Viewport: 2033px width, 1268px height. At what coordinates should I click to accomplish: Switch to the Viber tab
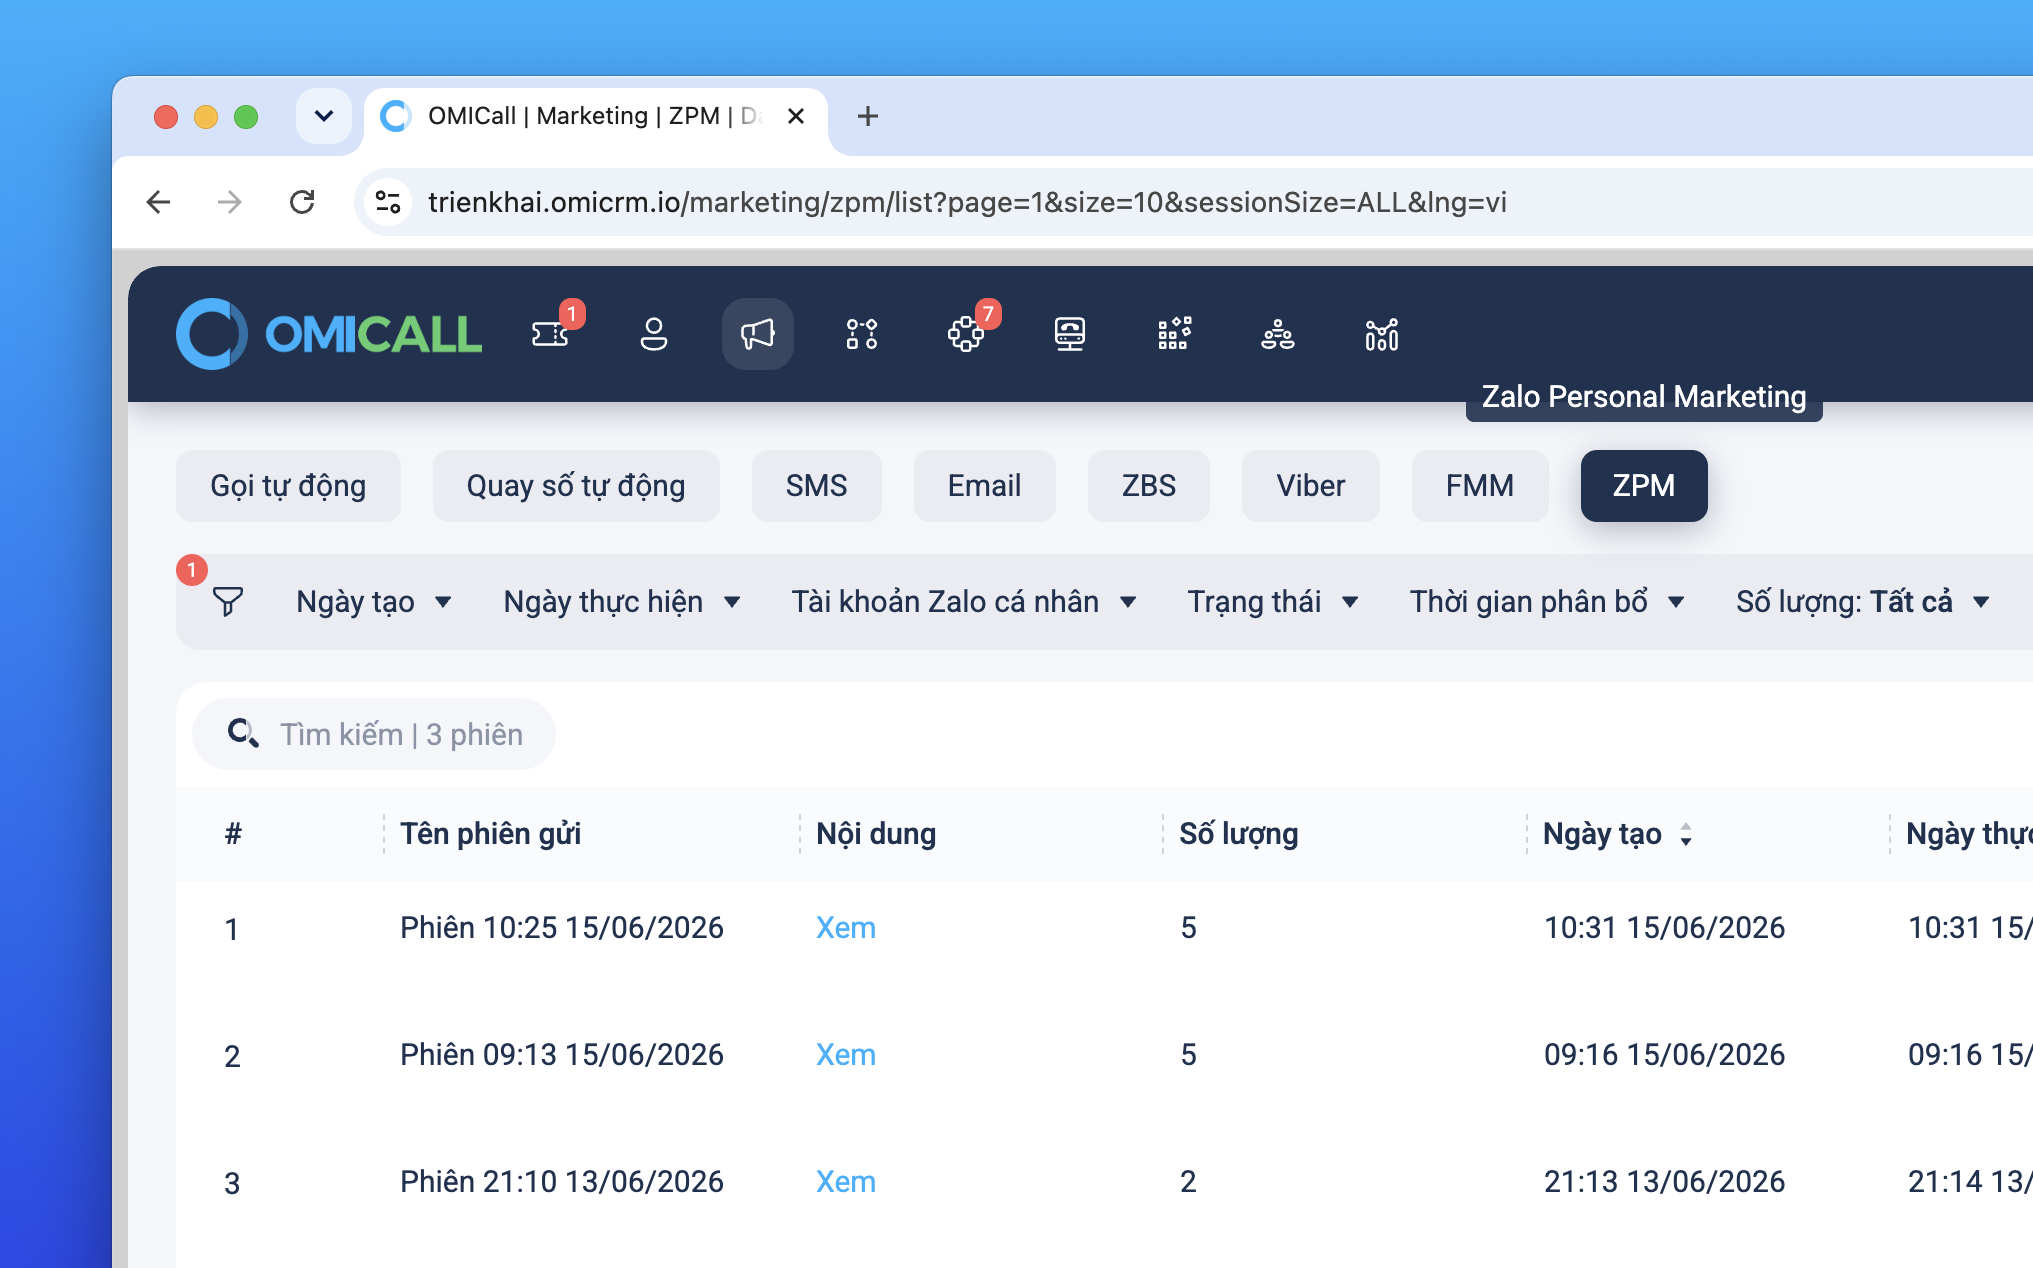tap(1310, 486)
